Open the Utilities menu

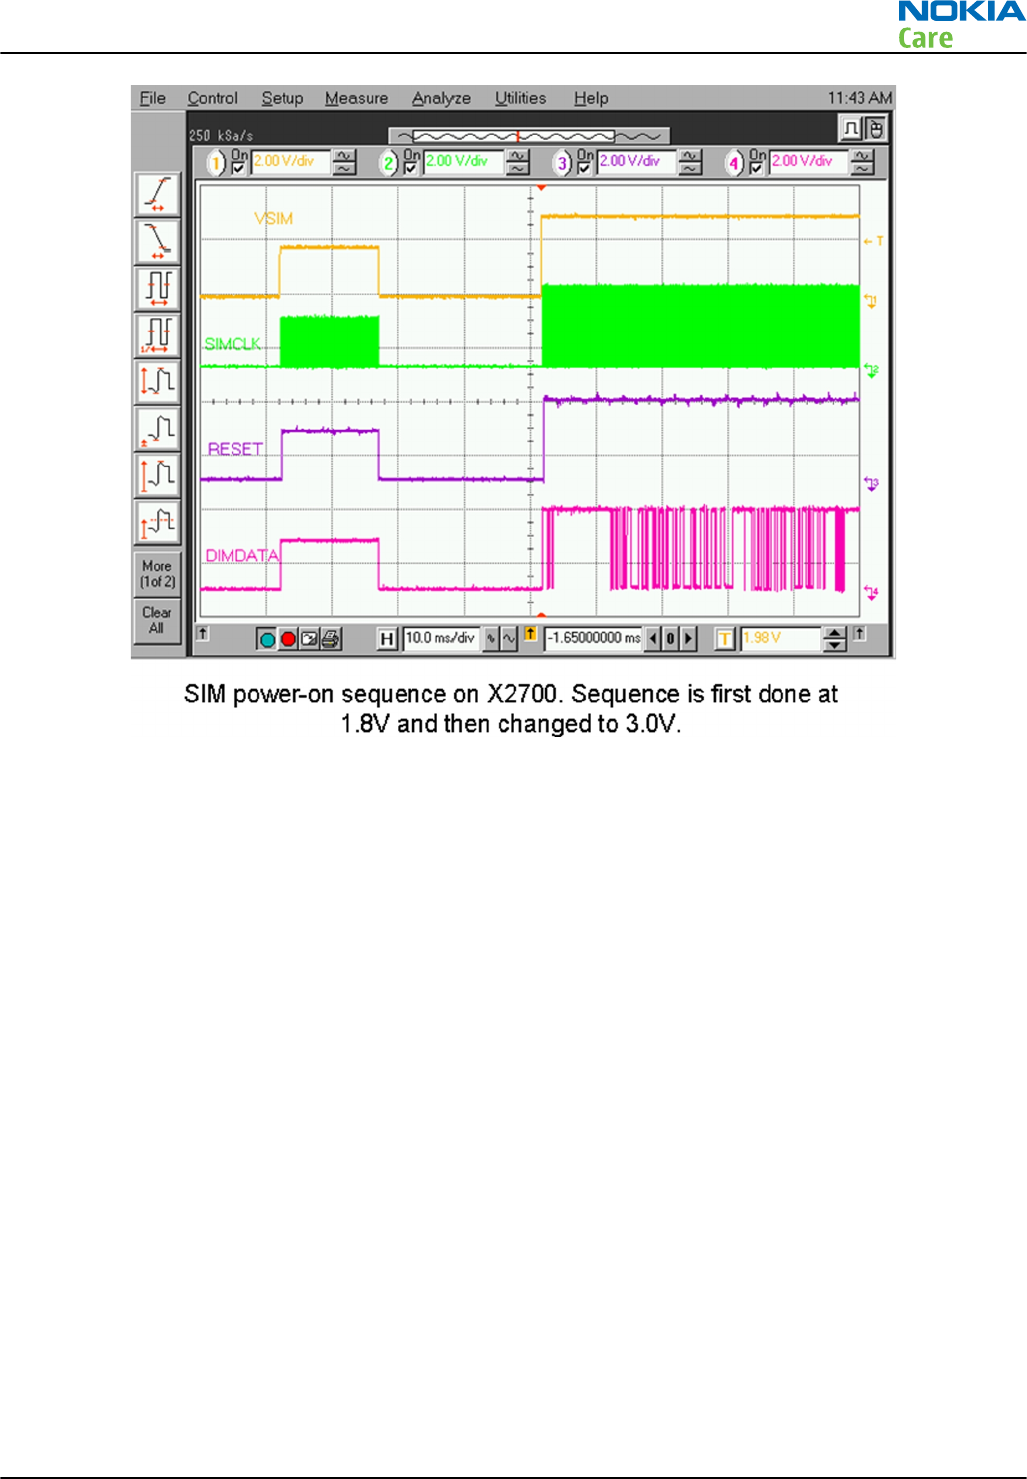520,98
